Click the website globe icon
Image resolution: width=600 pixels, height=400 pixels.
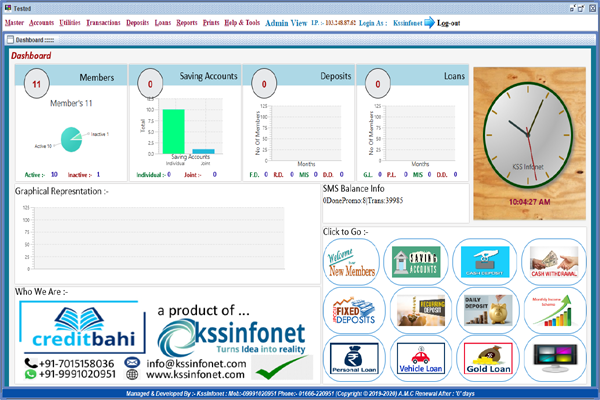tap(132, 374)
